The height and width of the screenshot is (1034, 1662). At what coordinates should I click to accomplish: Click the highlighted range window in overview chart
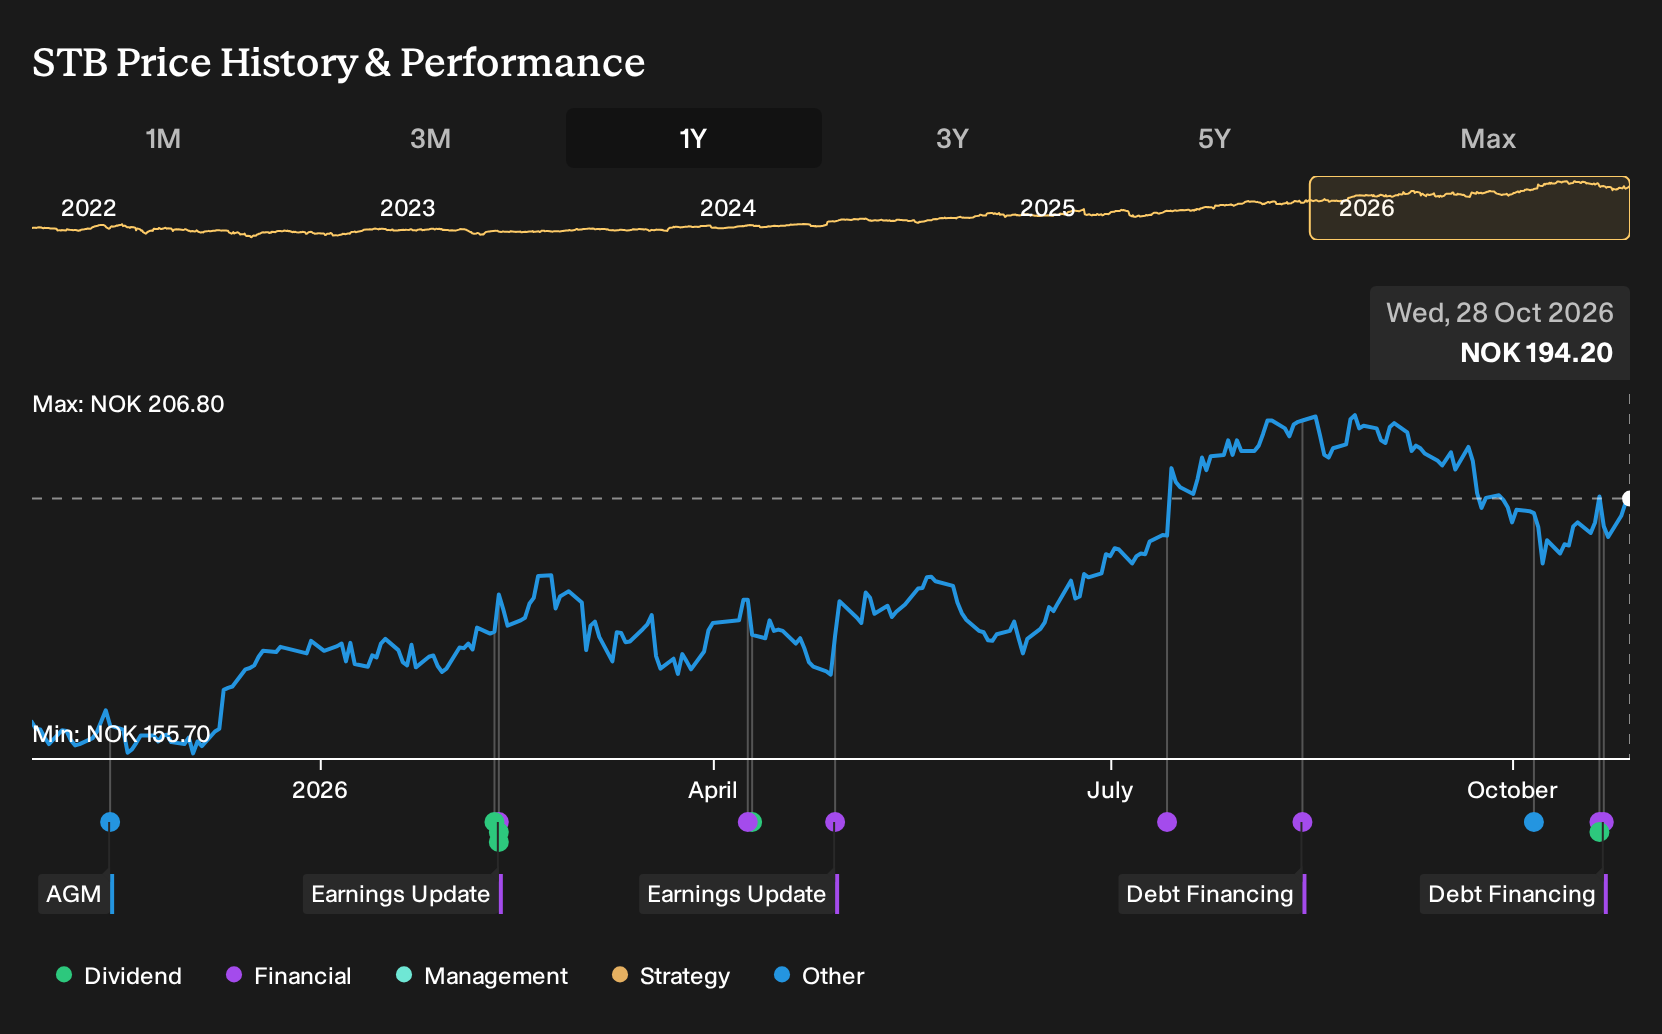(x=1469, y=208)
